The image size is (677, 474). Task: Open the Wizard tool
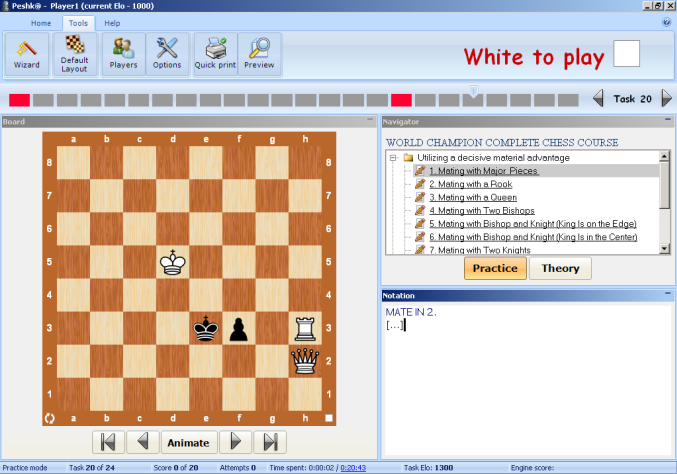point(26,55)
